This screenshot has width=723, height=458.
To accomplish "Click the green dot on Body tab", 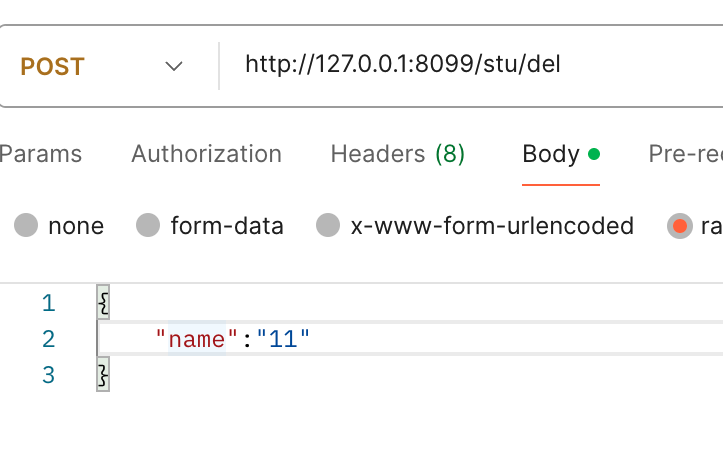I will 594,154.
